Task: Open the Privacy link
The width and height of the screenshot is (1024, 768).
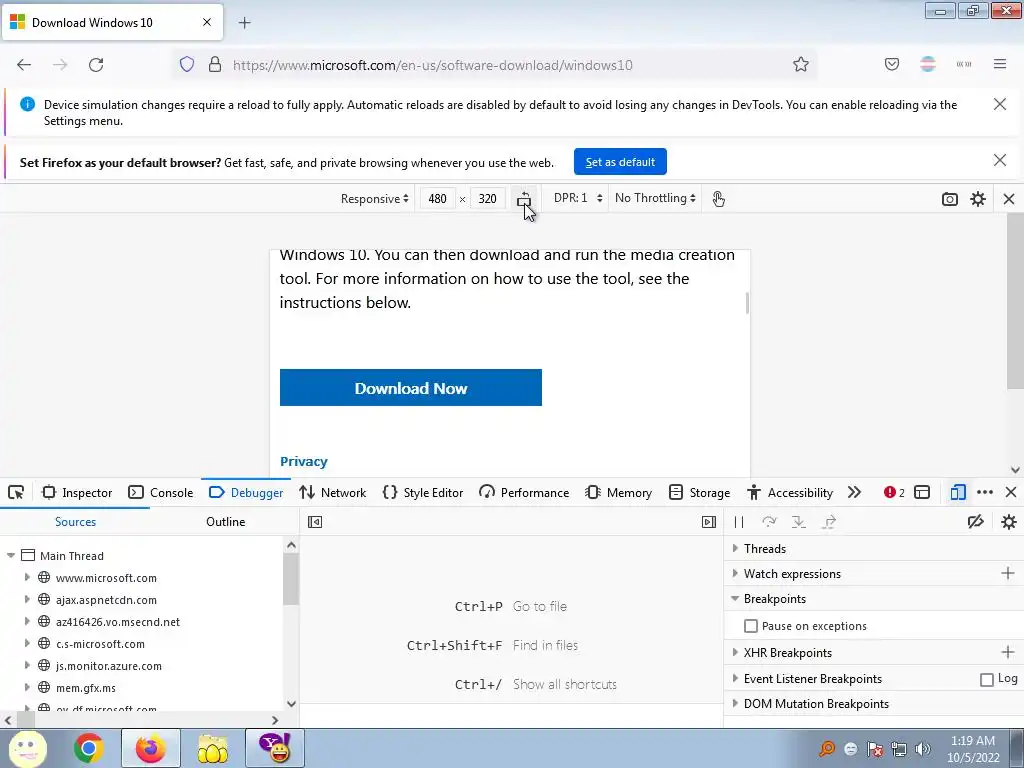Action: coord(304,461)
